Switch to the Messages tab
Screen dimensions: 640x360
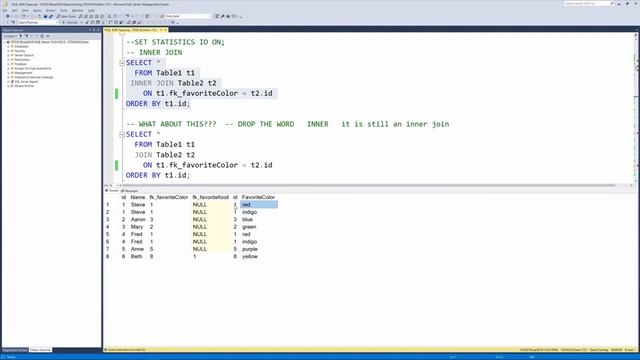[x=130, y=191]
